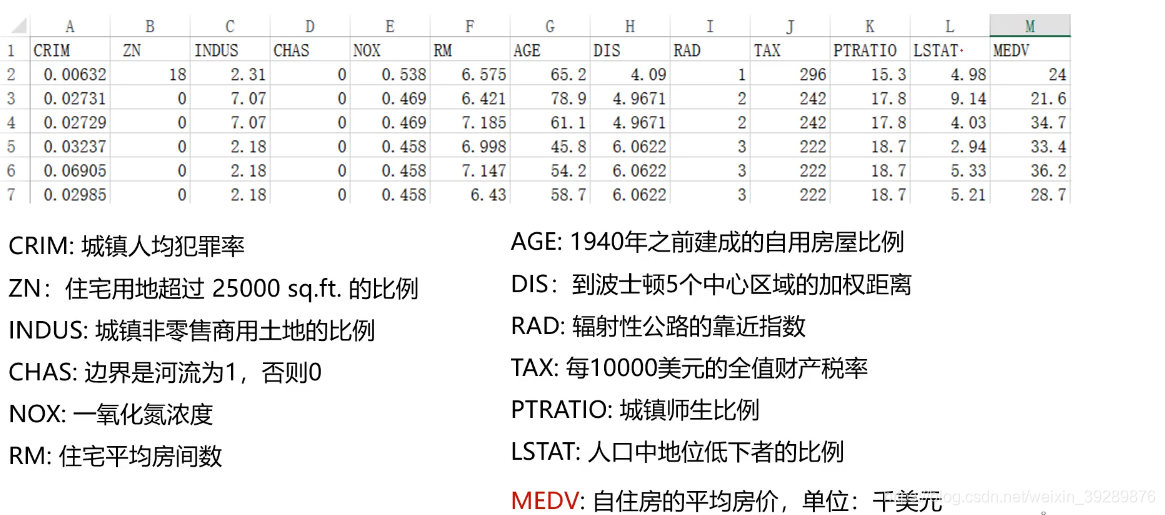Select cell with value 58.7
The width and height of the screenshot is (1165, 515).
(549, 195)
